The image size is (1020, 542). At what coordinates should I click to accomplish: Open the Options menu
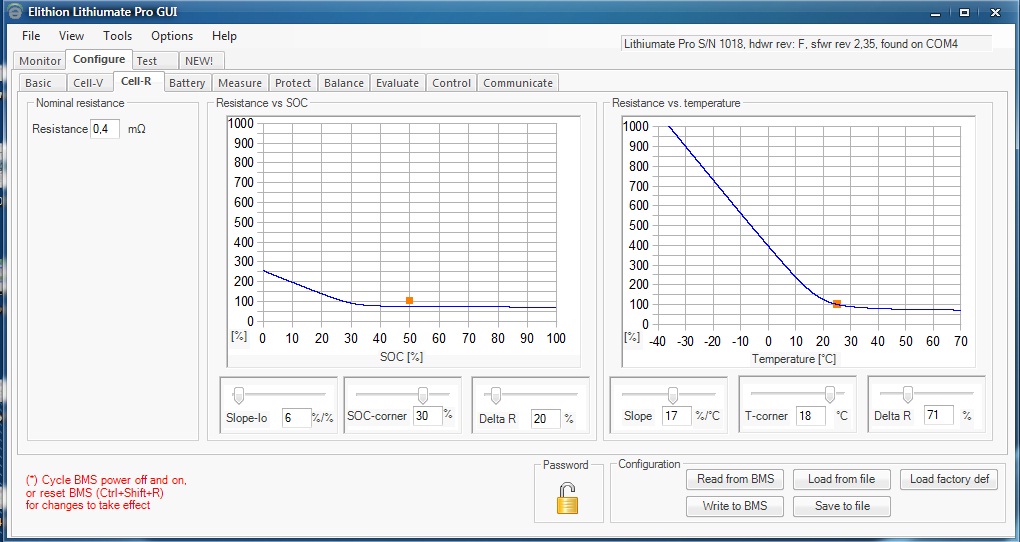pos(172,36)
